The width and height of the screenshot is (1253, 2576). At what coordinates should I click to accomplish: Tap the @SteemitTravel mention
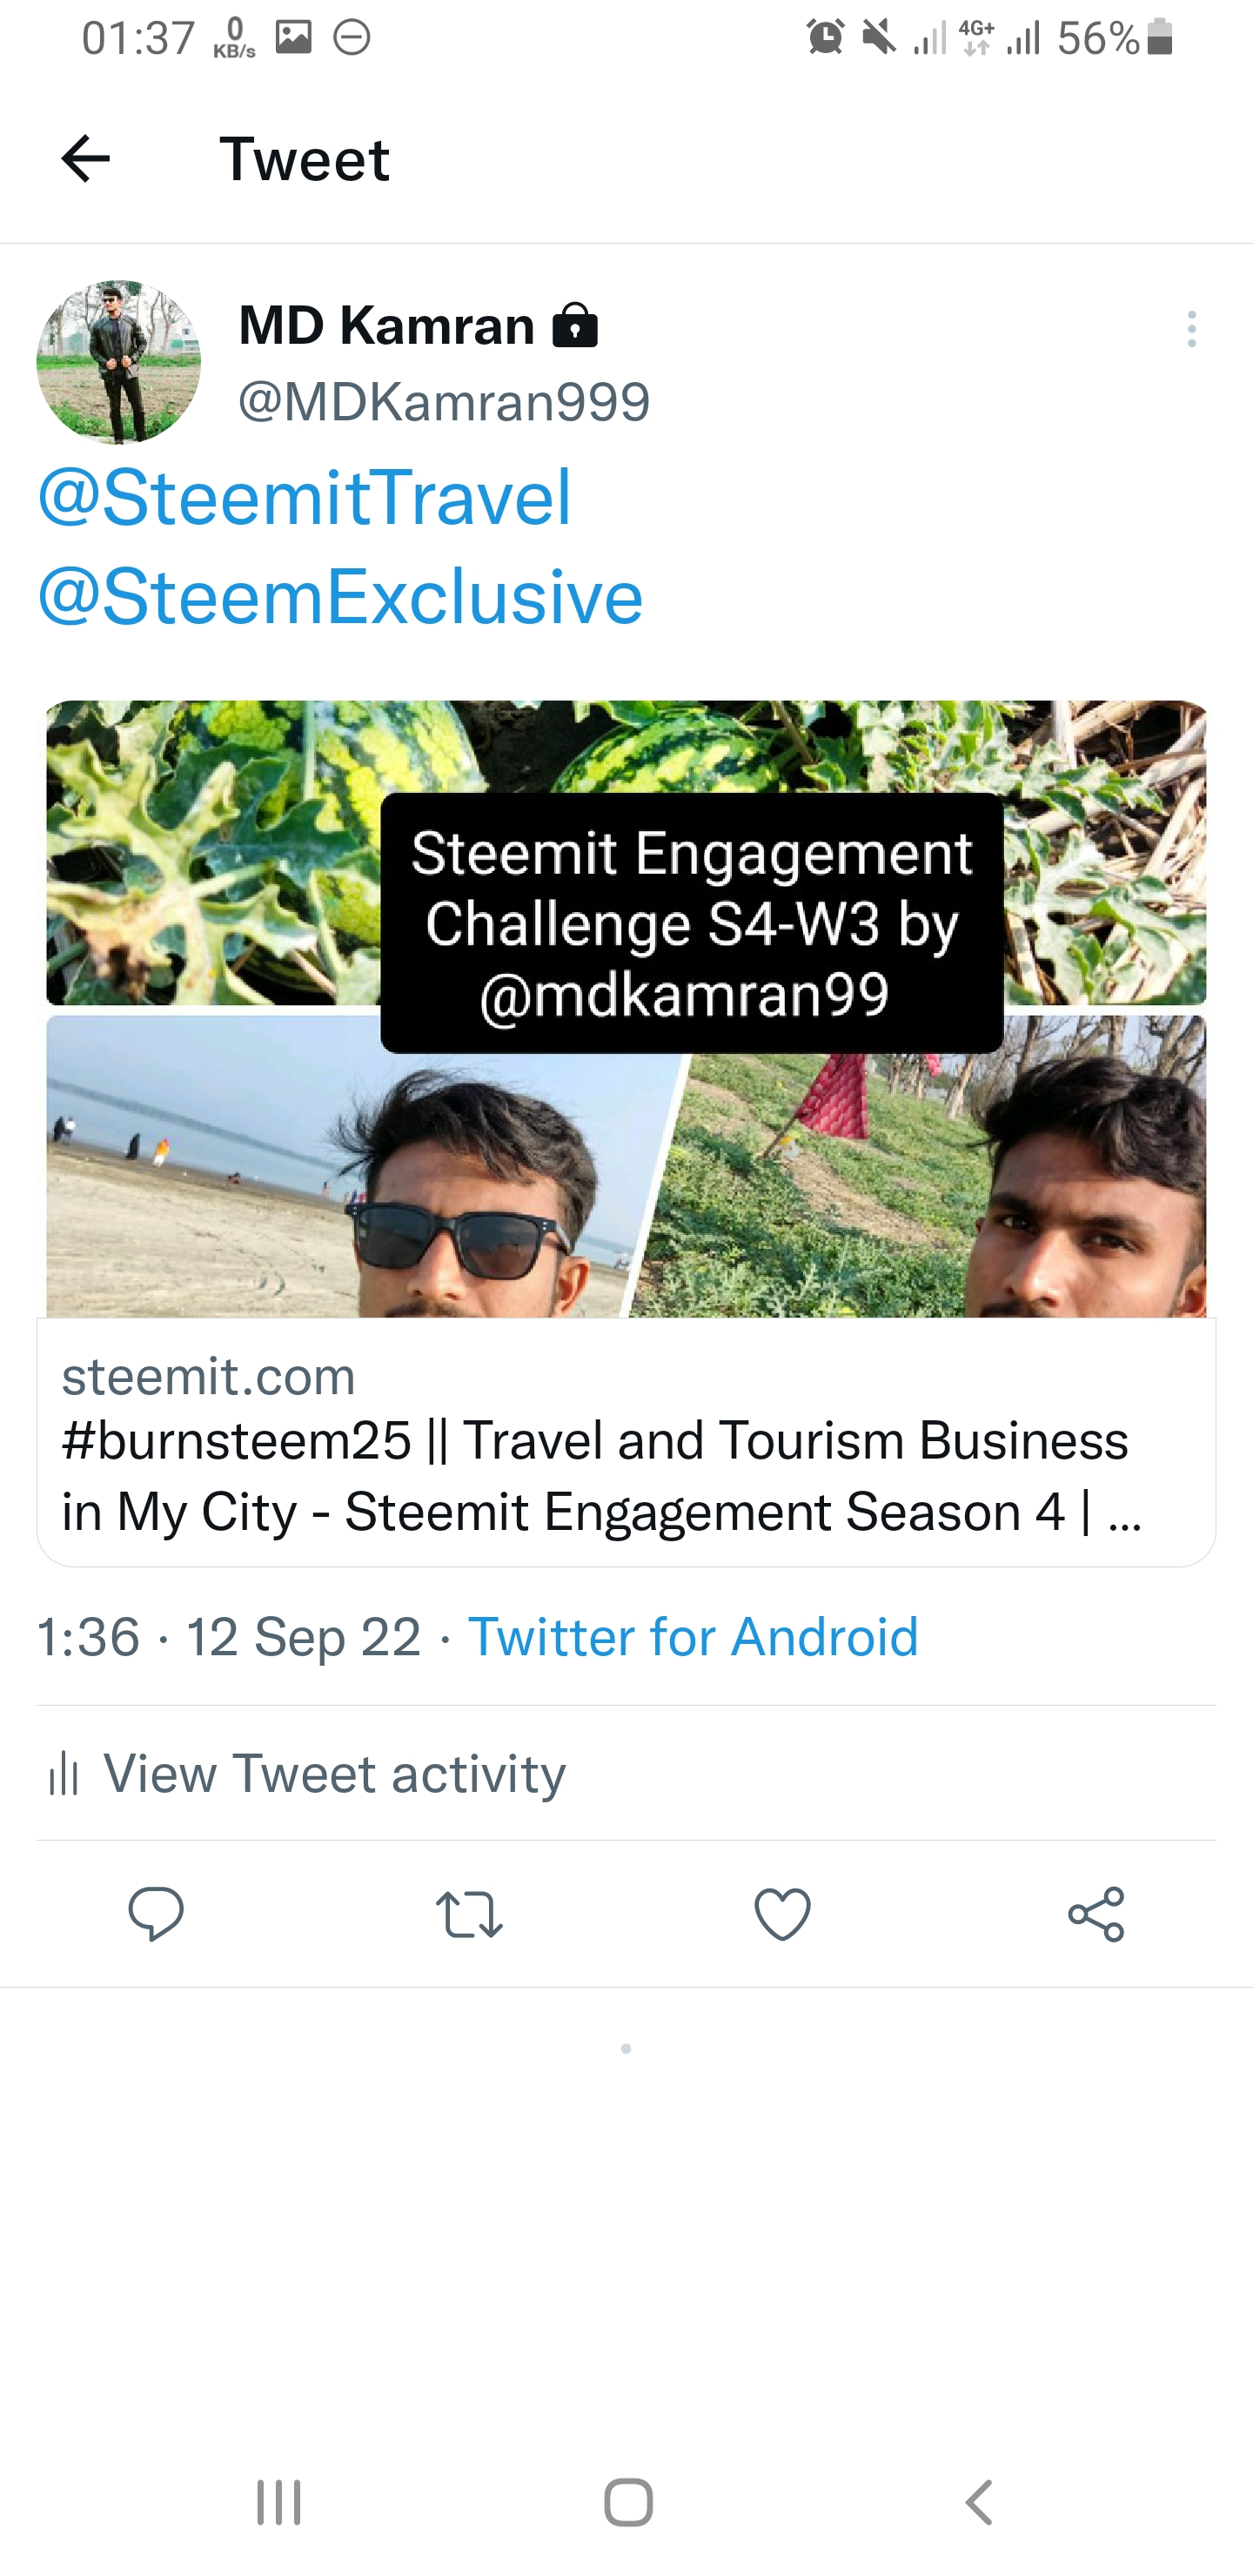coord(304,497)
